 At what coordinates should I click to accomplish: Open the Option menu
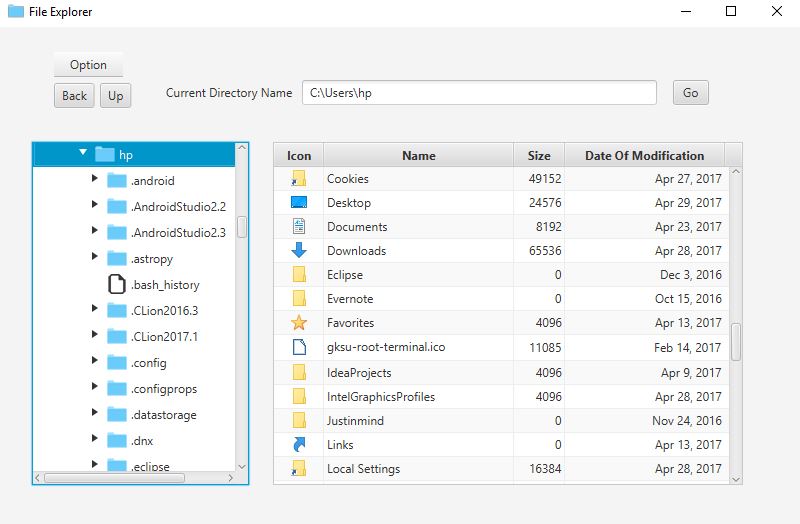[88, 65]
